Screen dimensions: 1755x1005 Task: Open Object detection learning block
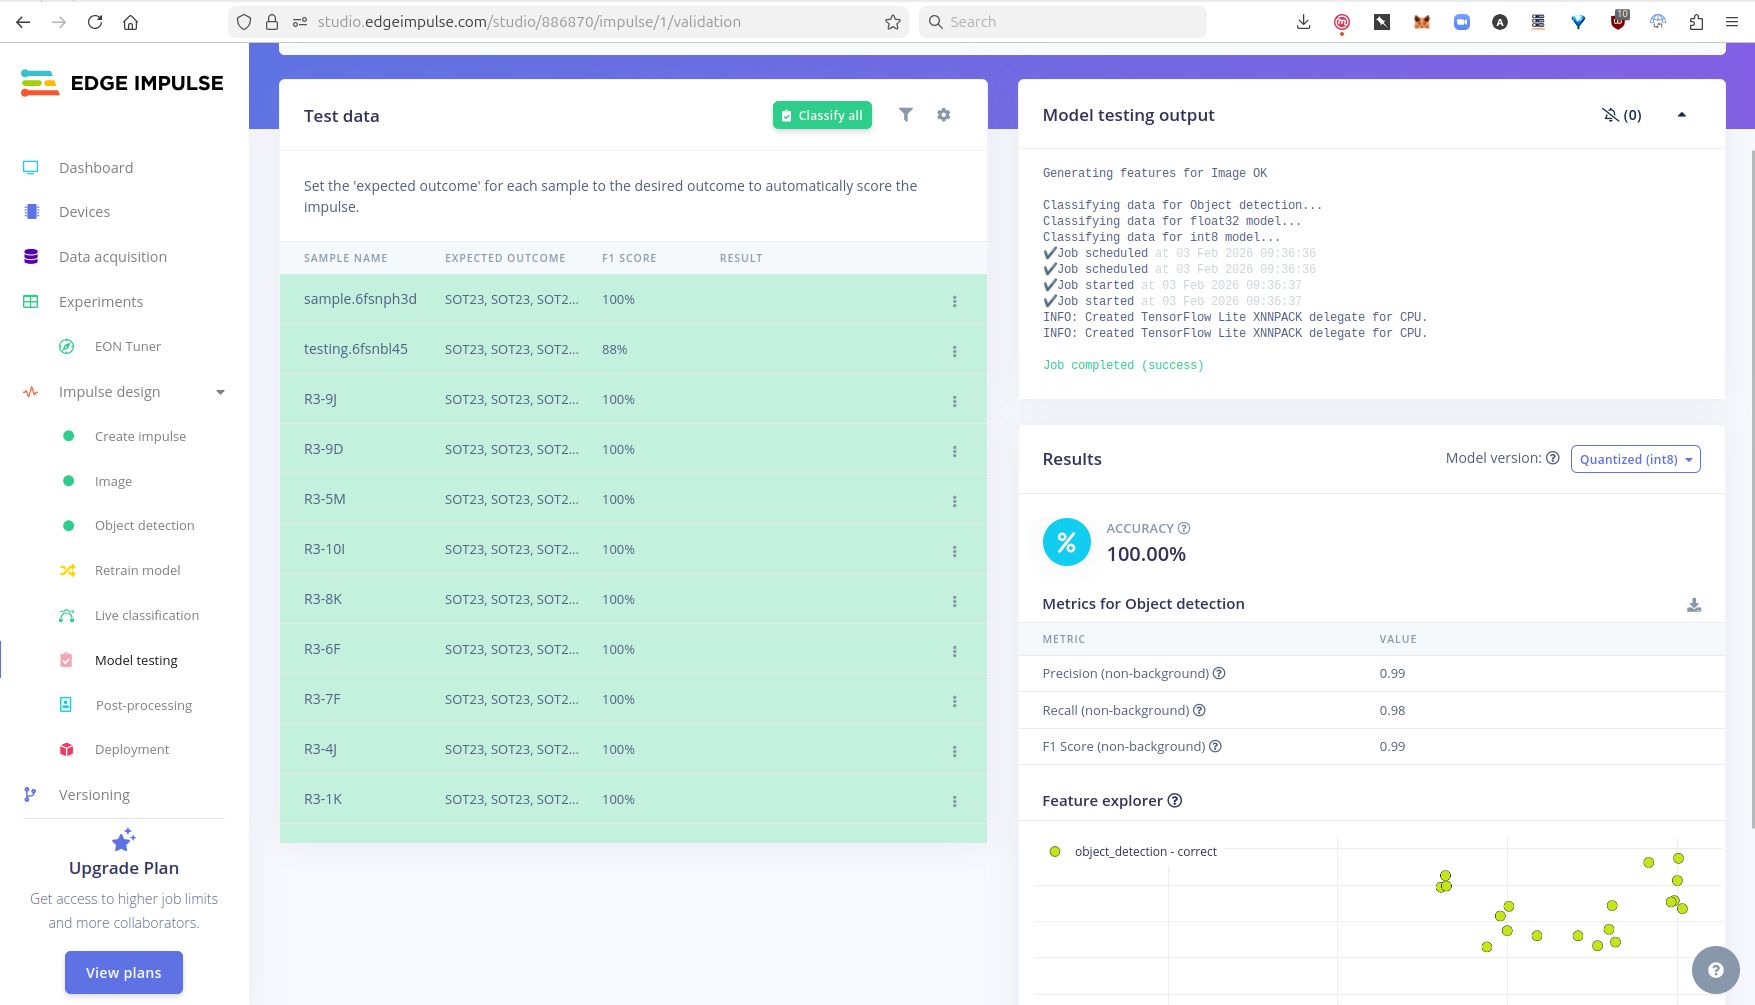coord(144,526)
